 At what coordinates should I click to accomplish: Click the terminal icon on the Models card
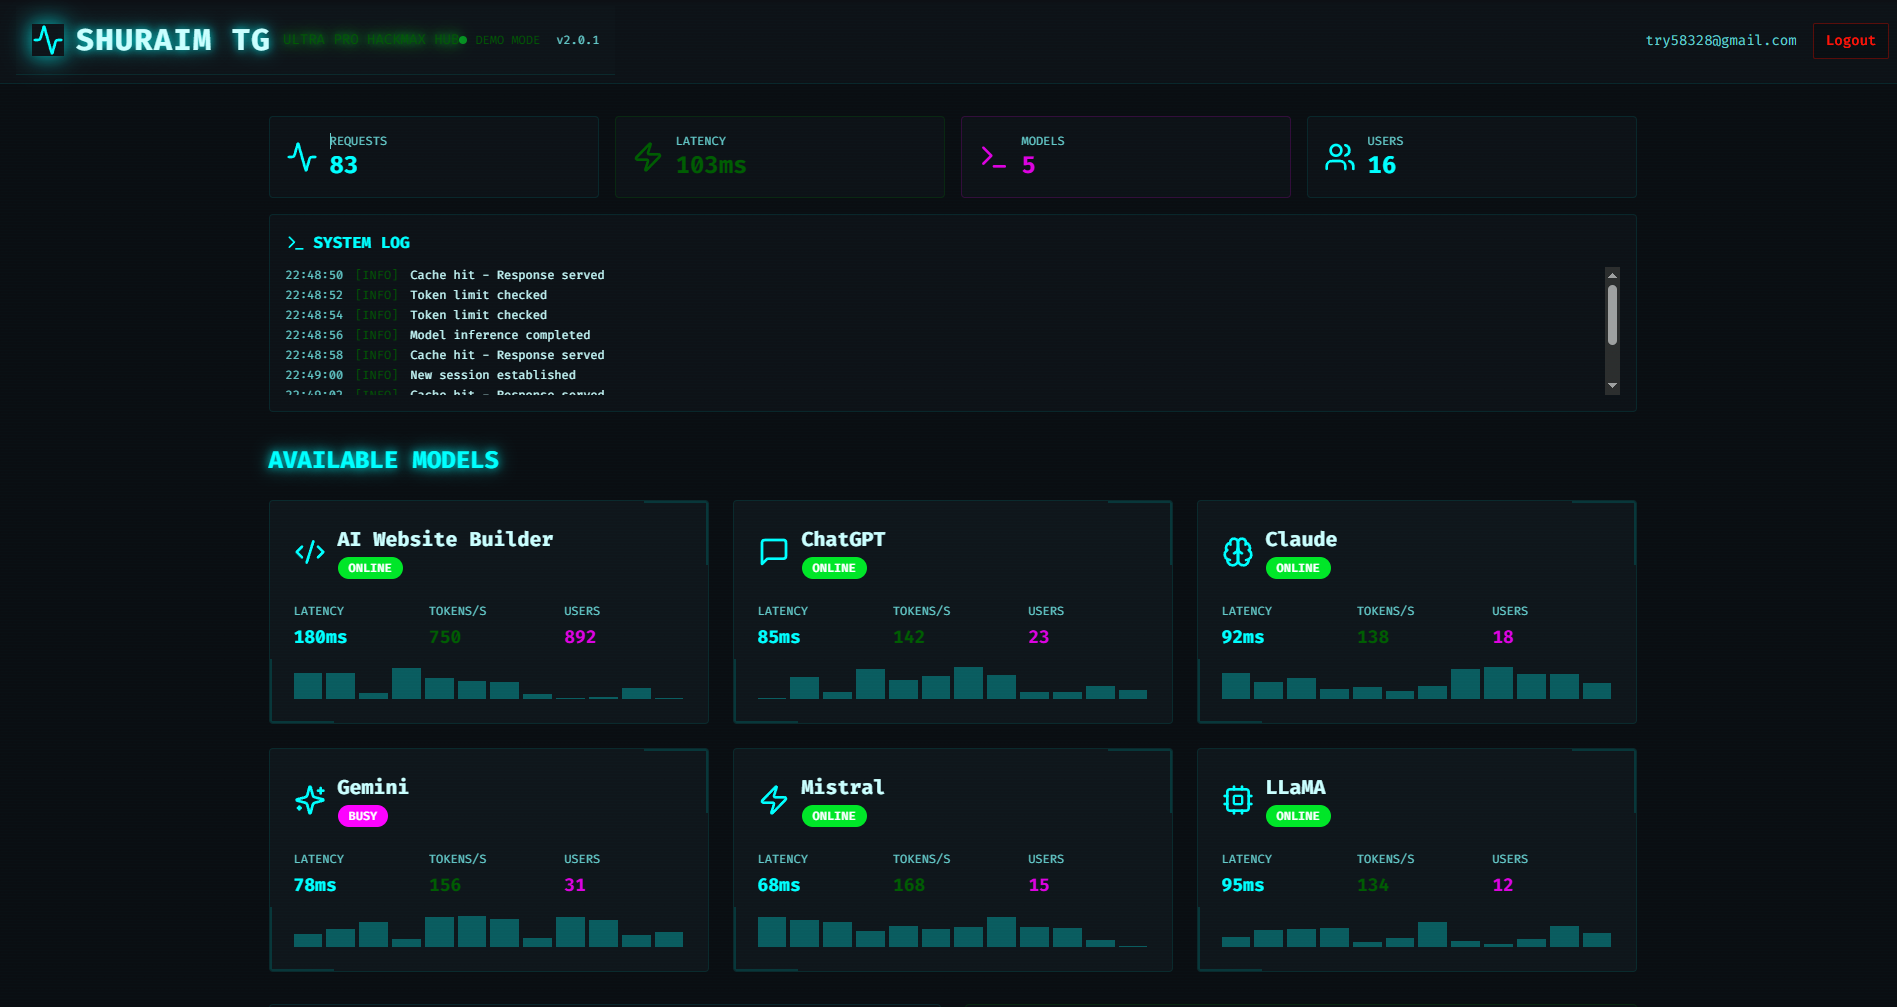[993, 156]
